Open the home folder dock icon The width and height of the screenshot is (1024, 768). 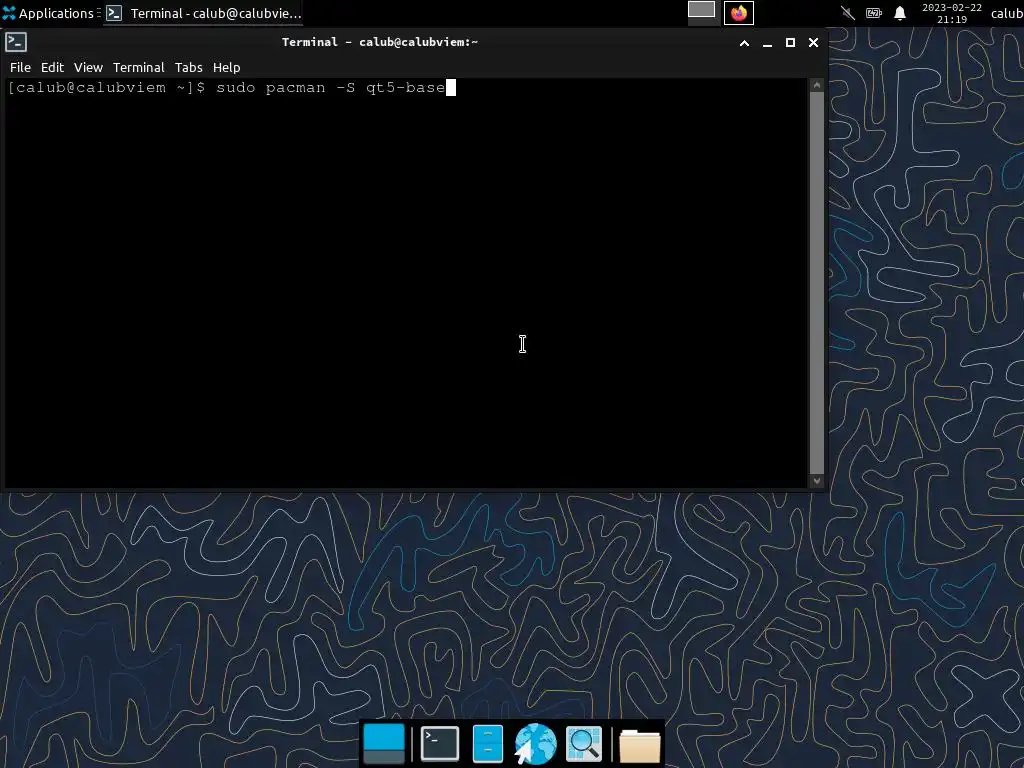(639, 745)
